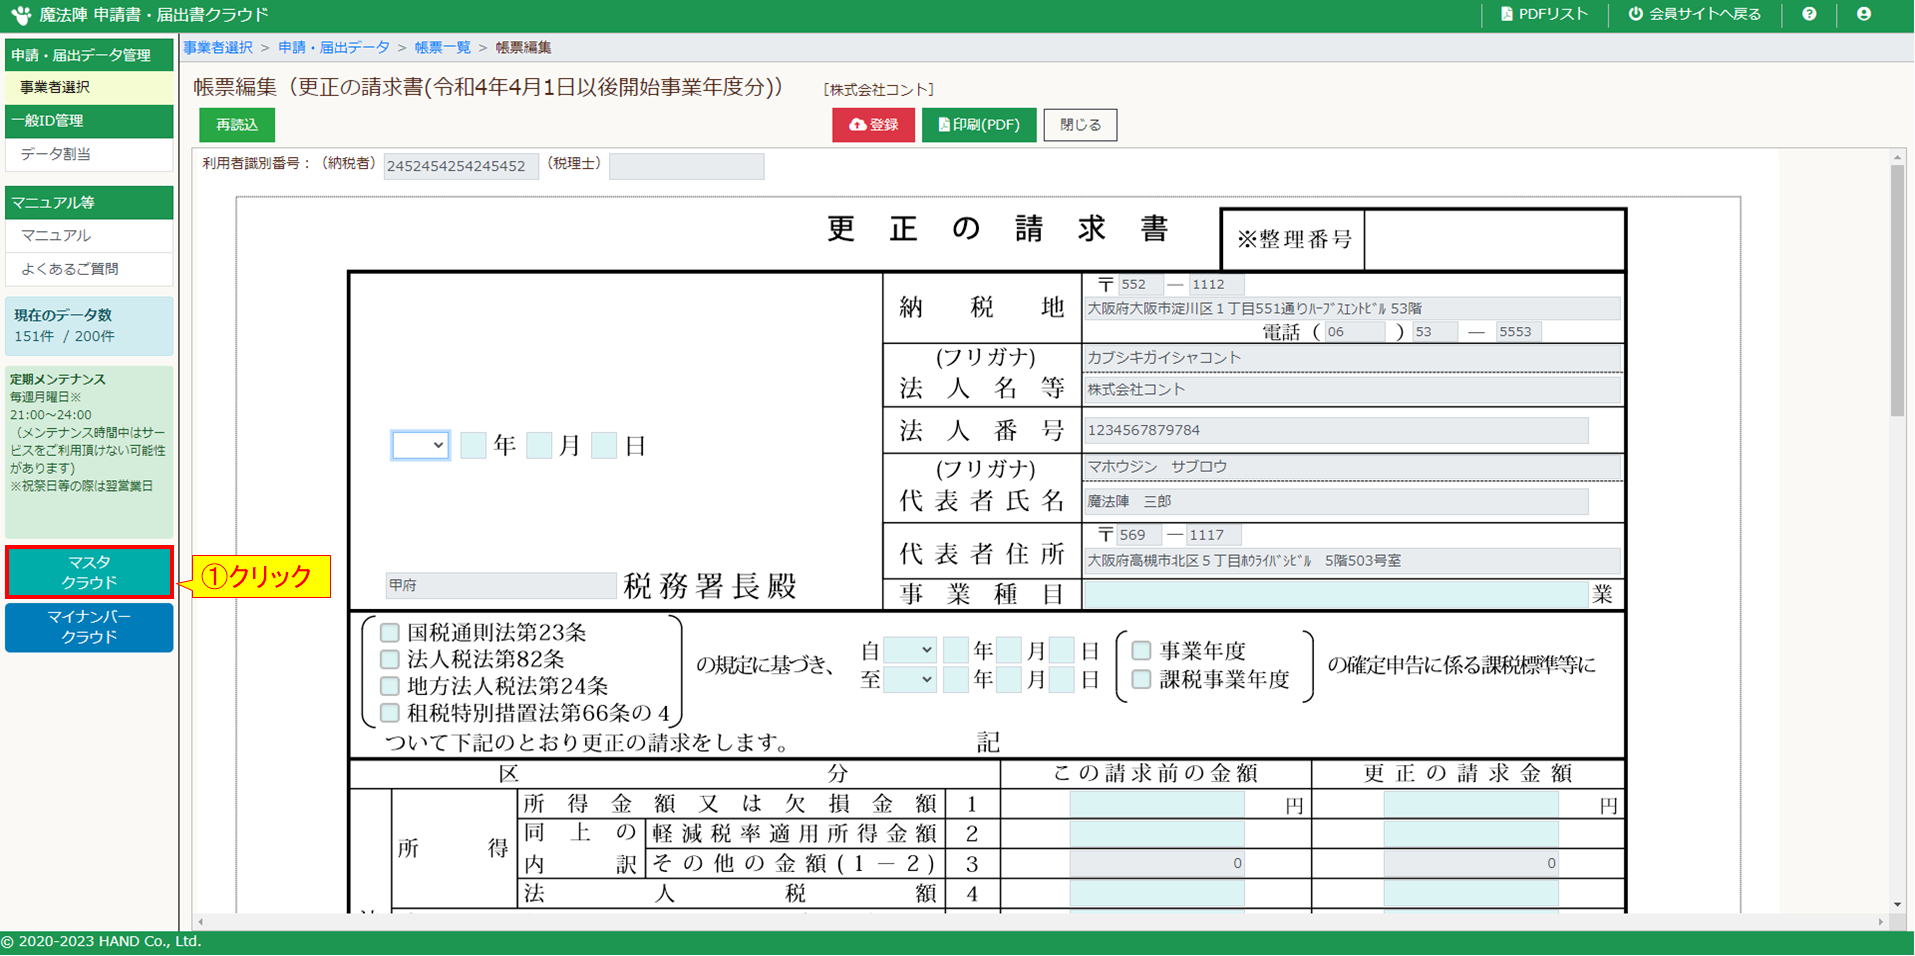Click the submission date 日 field

[x=604, y=446]
